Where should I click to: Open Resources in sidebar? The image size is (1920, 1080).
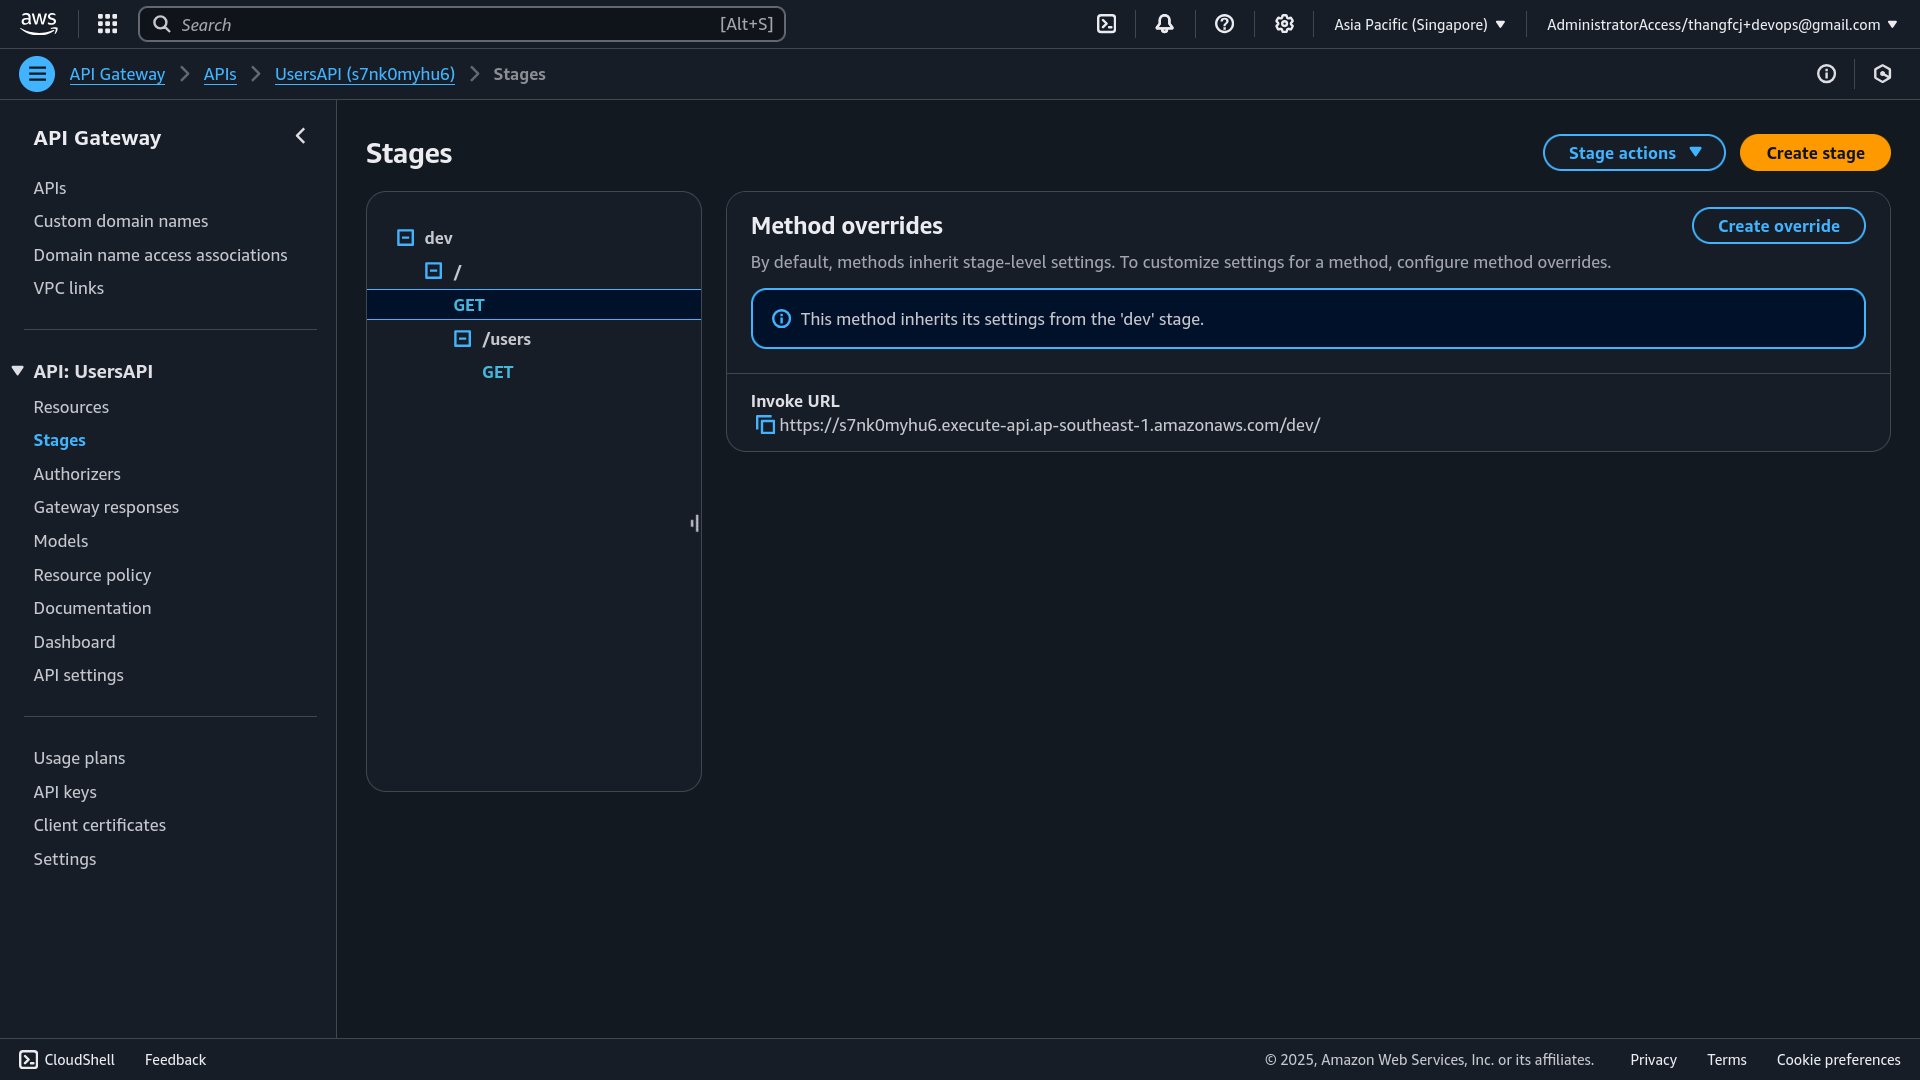71,407
